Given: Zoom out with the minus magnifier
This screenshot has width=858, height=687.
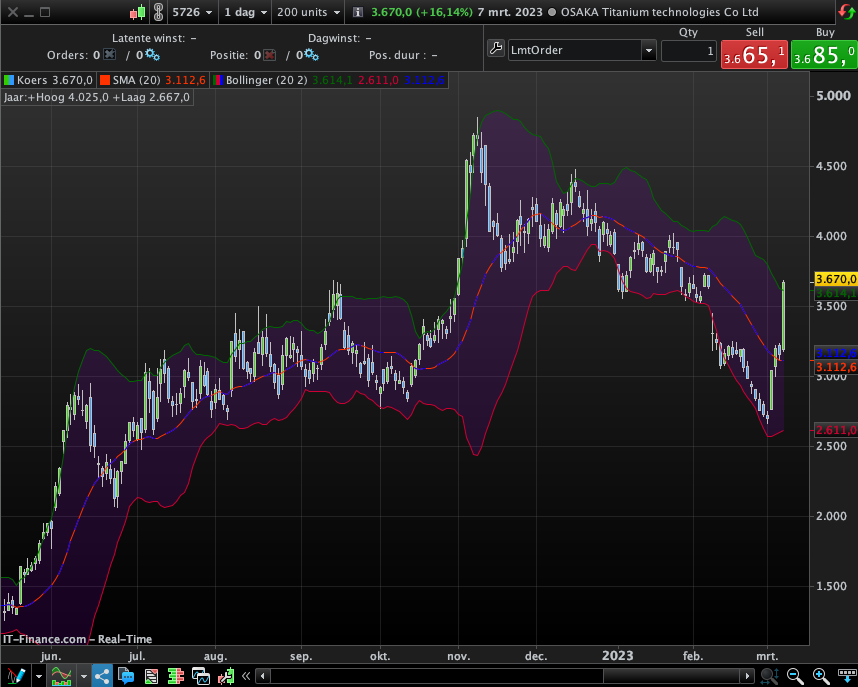Looking at the screenshot, I should click(x=795, y=676).
